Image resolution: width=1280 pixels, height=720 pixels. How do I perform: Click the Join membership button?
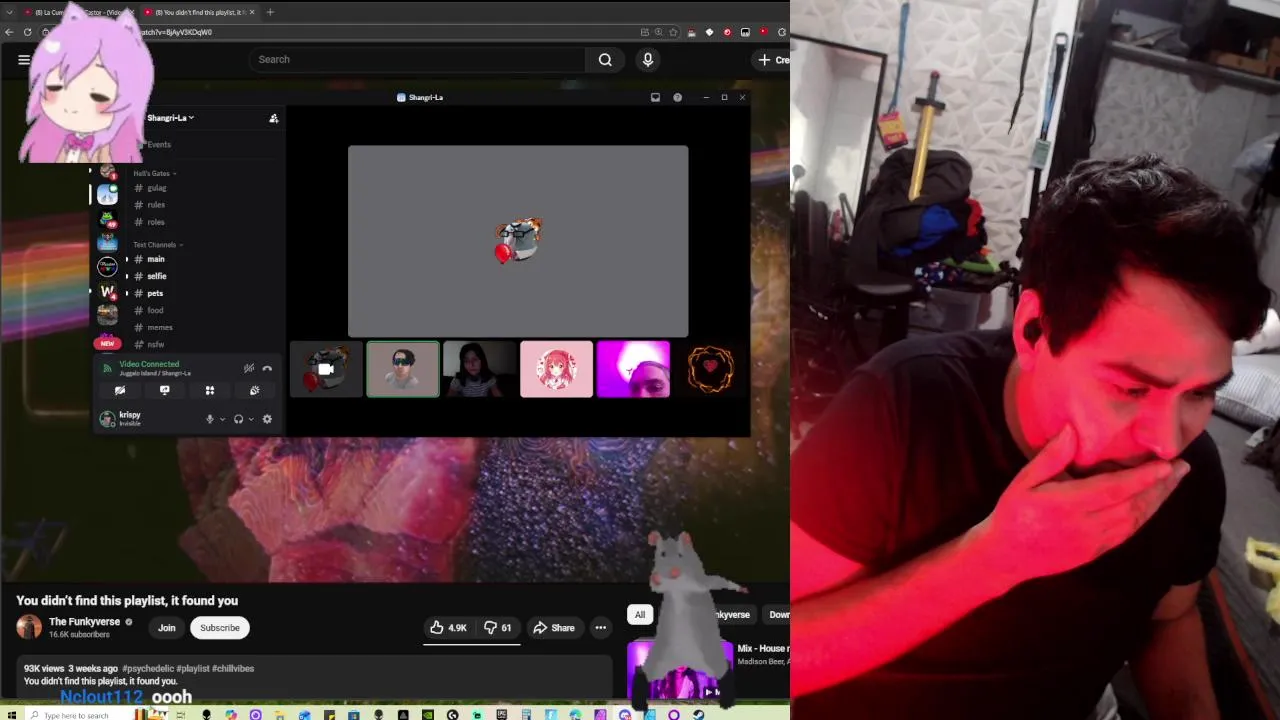click(167, 628)
